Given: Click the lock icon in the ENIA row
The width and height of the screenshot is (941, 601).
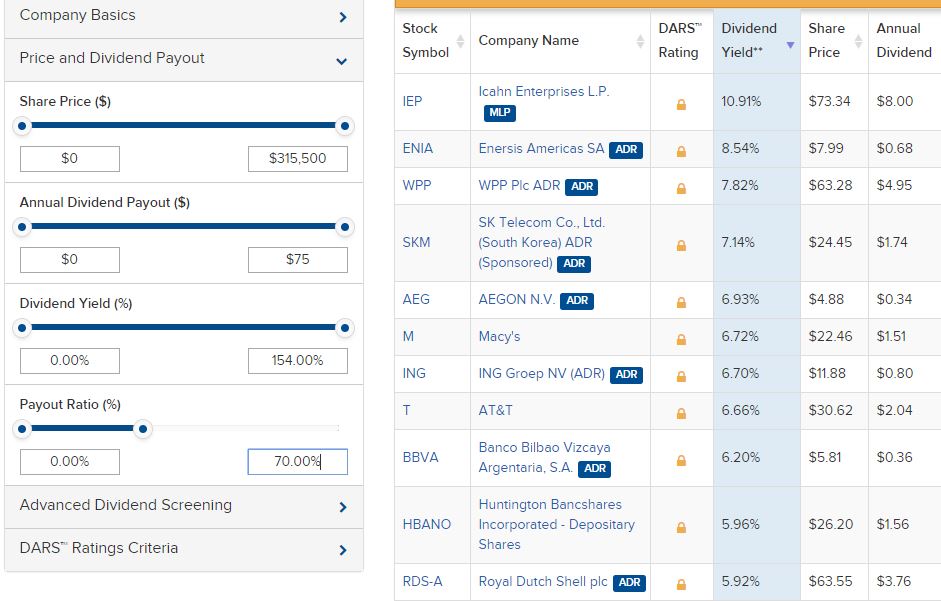Looking at the screenshot, I should point(681,152).
